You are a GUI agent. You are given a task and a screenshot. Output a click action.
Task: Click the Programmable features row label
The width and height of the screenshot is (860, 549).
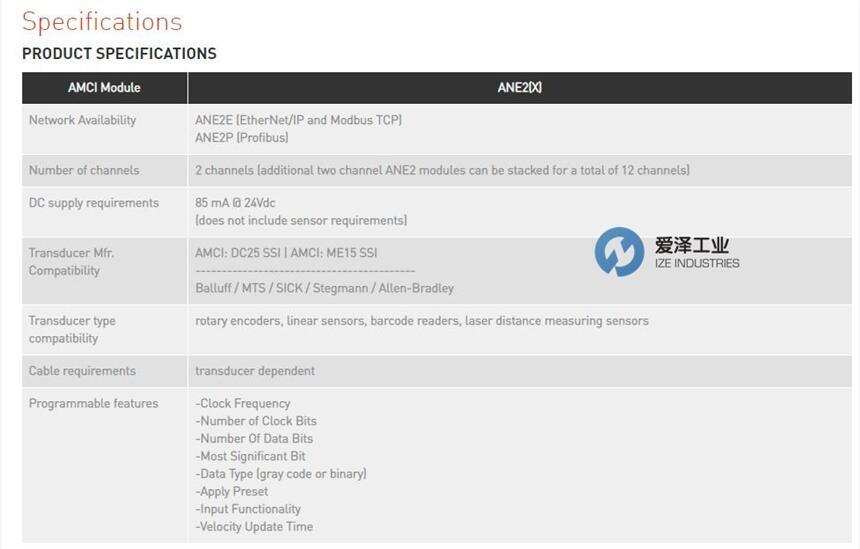pos(93,404)
